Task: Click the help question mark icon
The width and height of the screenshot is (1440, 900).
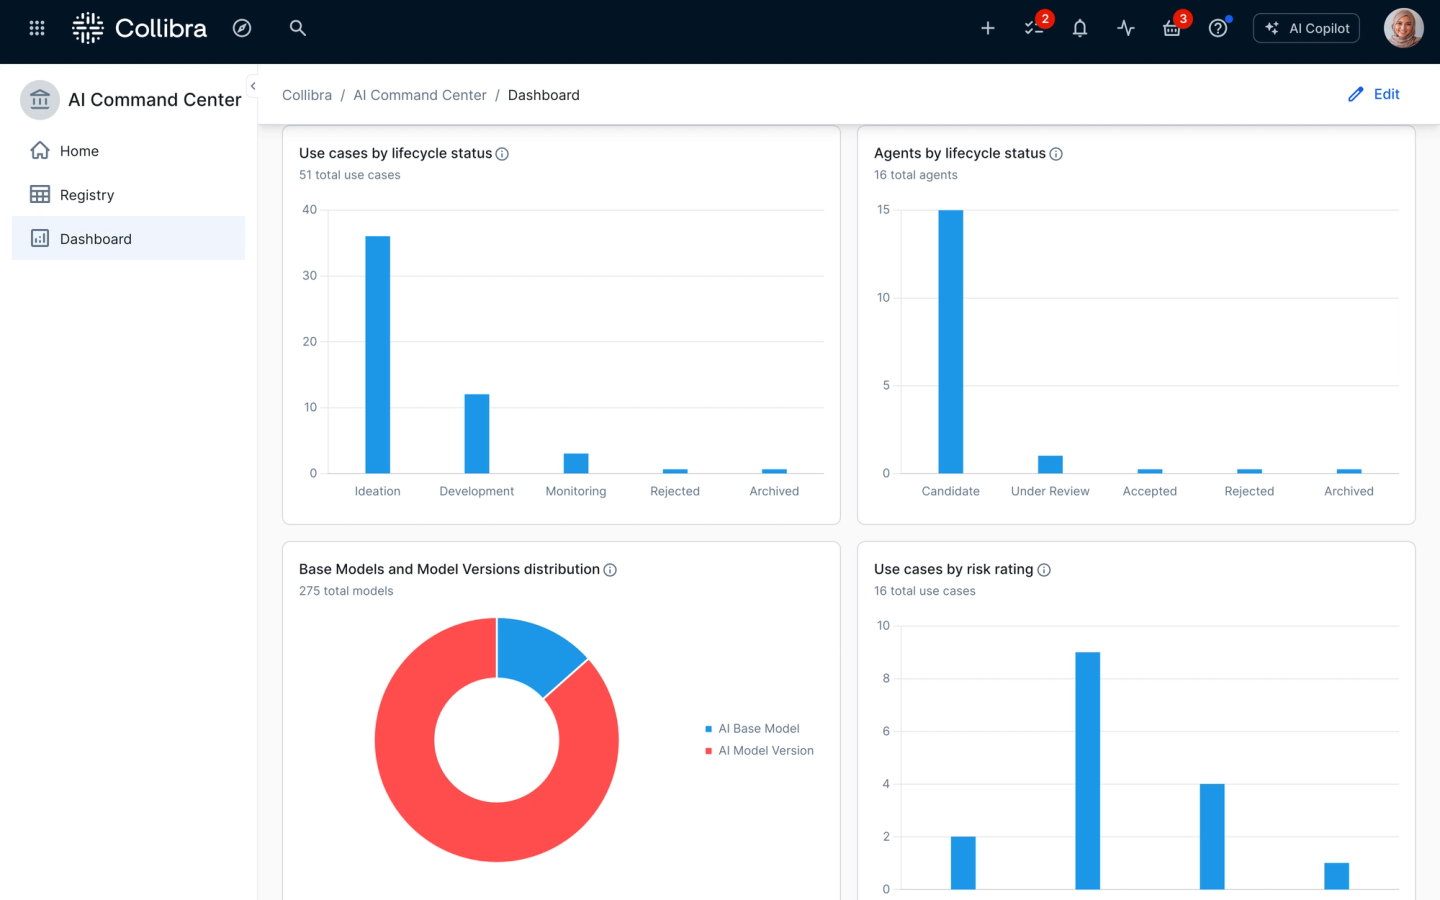Action: (x=1217, y=28)
